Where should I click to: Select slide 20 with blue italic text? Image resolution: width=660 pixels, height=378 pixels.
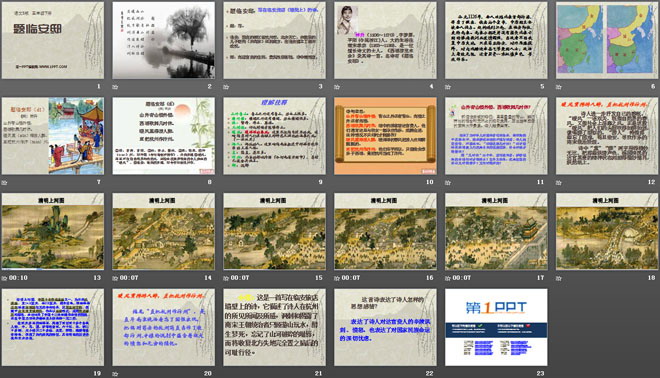pos(164,327)
